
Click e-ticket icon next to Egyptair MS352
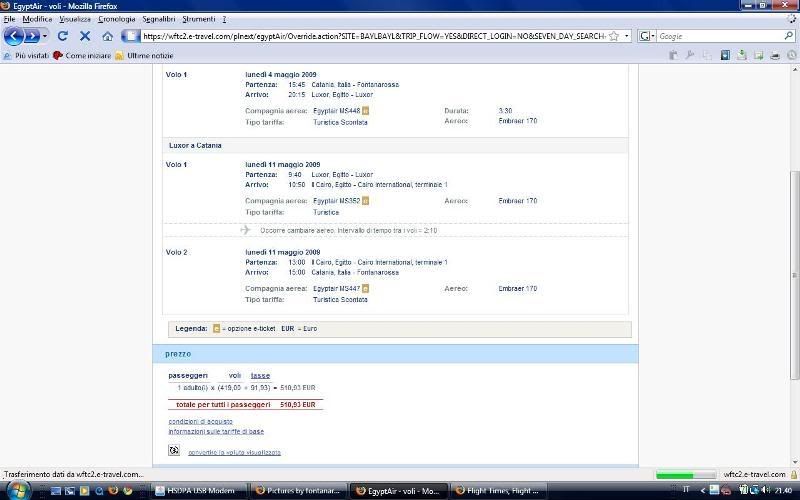365,201
